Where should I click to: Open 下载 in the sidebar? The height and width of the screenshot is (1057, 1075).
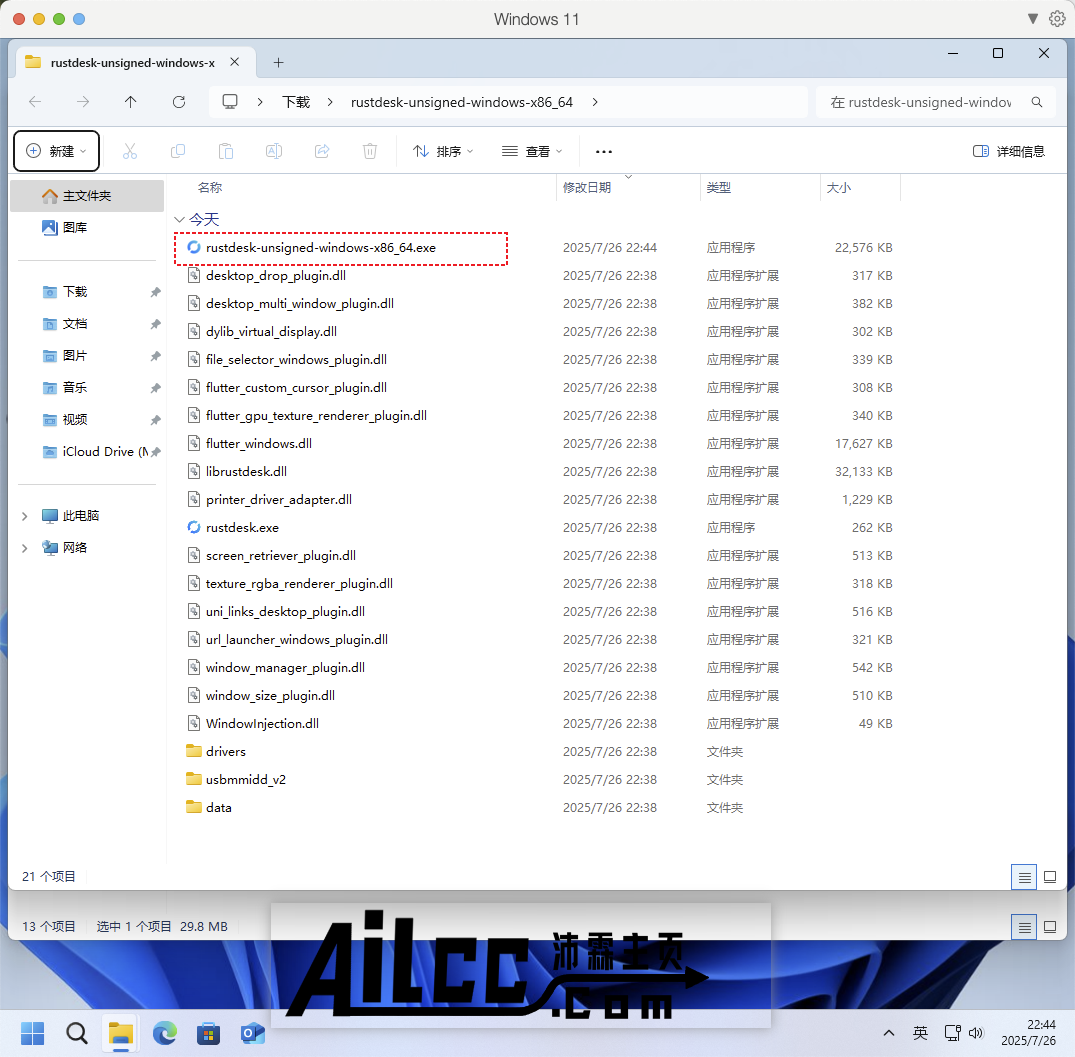(x=87, y=292)
